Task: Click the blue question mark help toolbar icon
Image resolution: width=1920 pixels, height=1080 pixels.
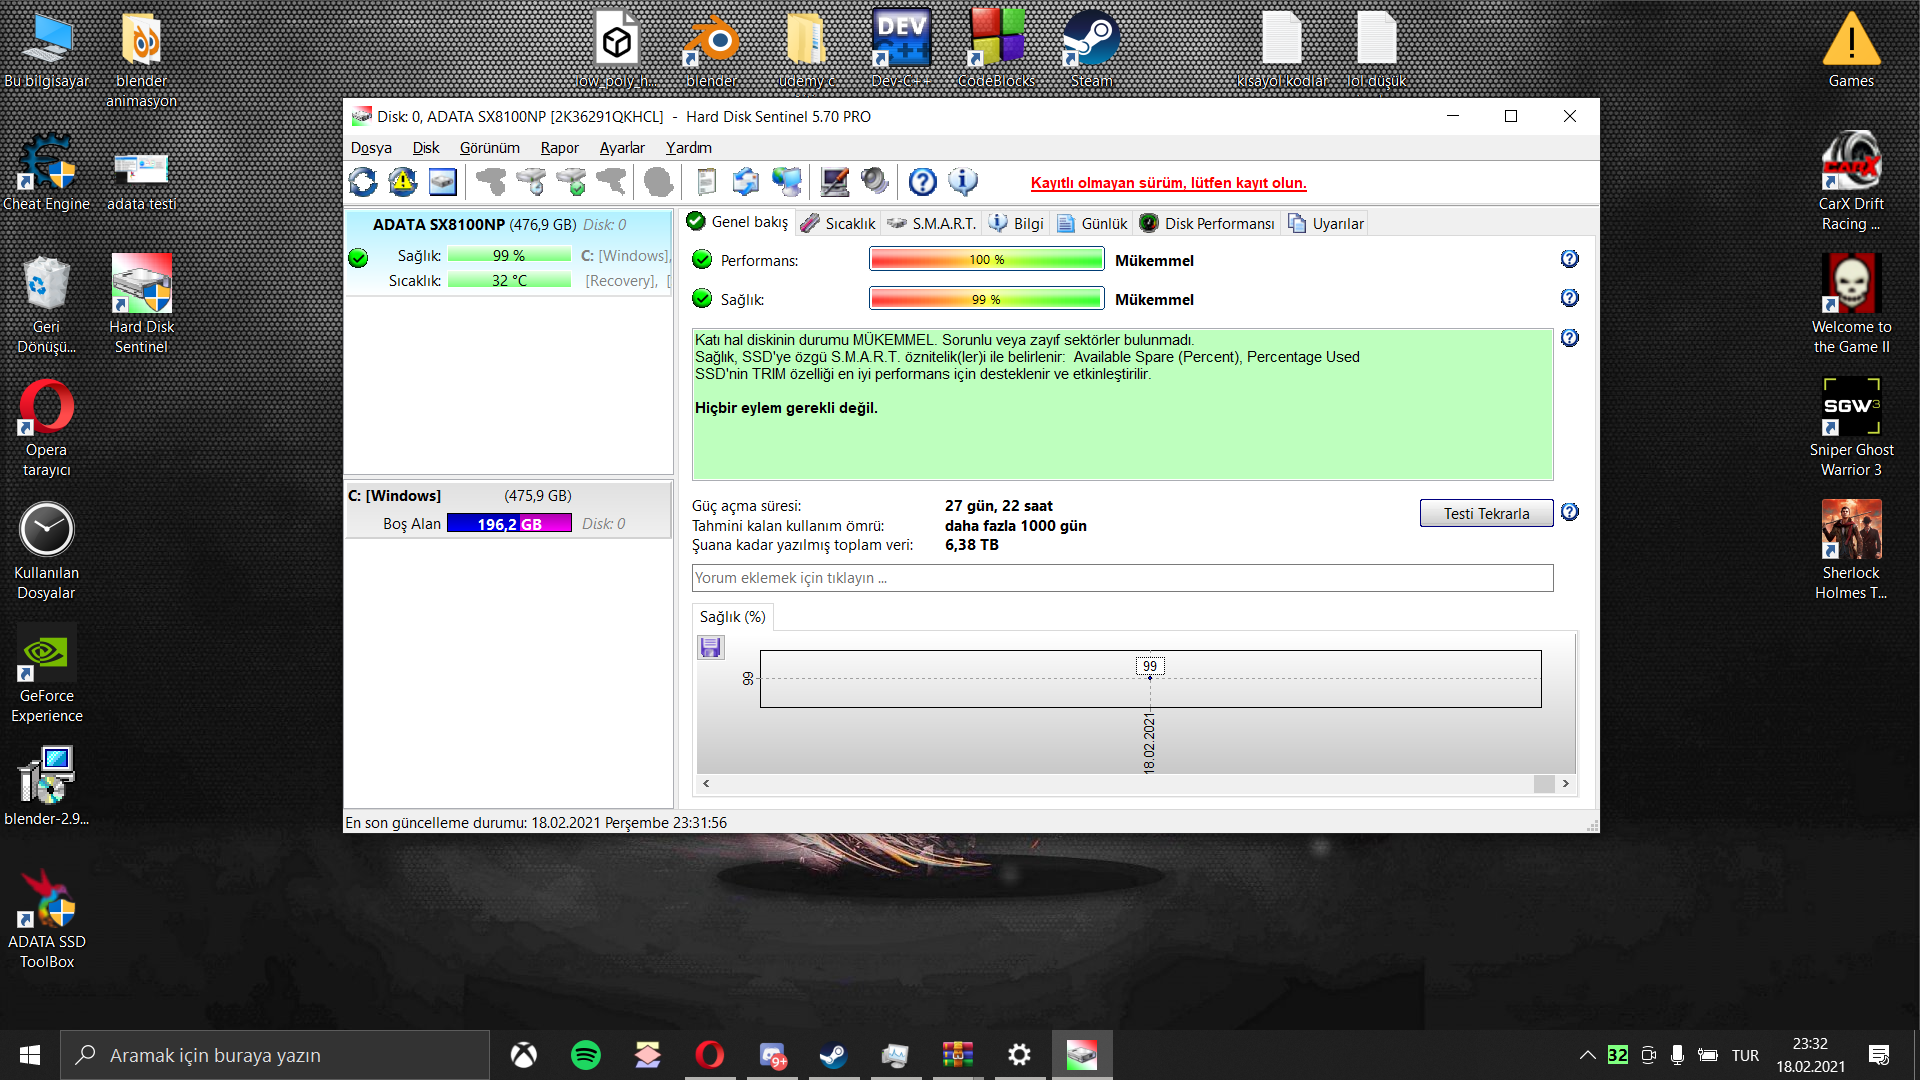Action: click(x=922, y=182)
